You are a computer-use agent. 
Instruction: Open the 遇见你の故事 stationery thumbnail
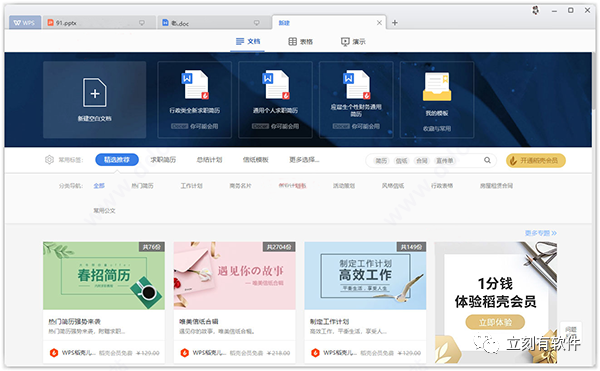click(x=235, y=275)
